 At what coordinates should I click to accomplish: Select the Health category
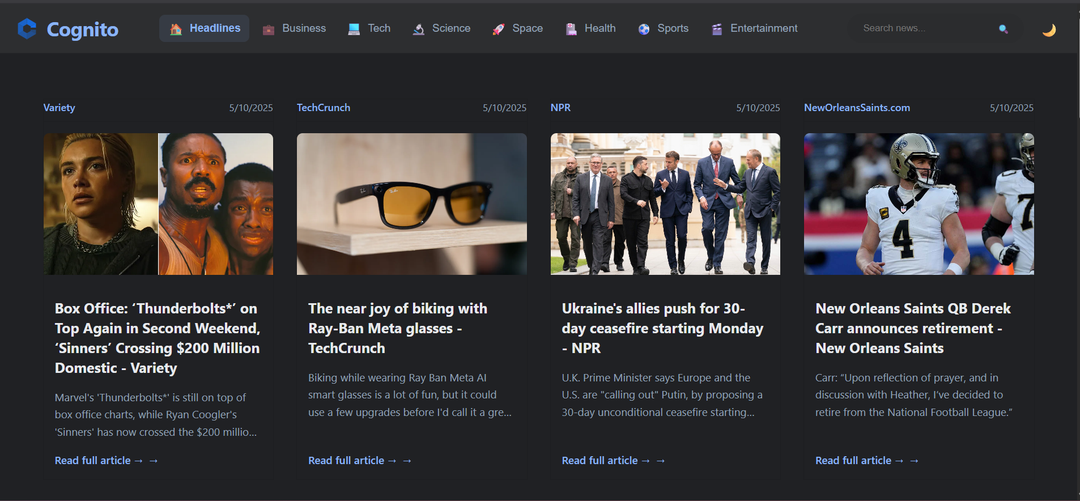pos(590,28)
